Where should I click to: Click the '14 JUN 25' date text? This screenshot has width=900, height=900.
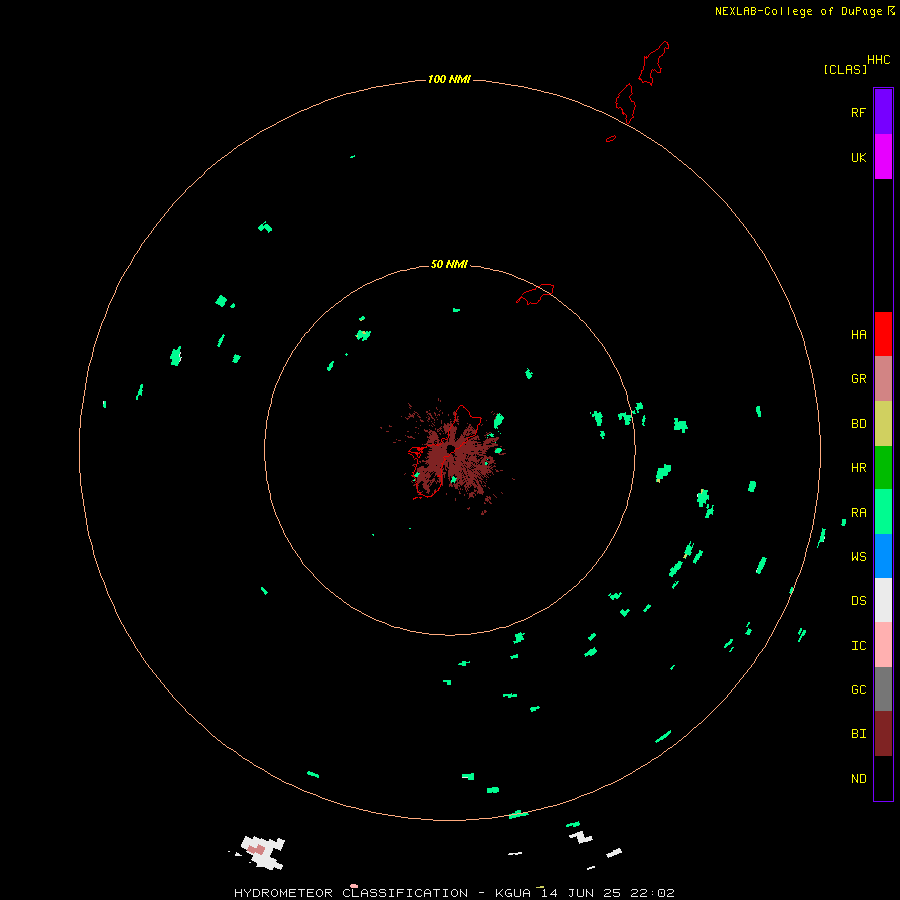click(x=581, y=893)
